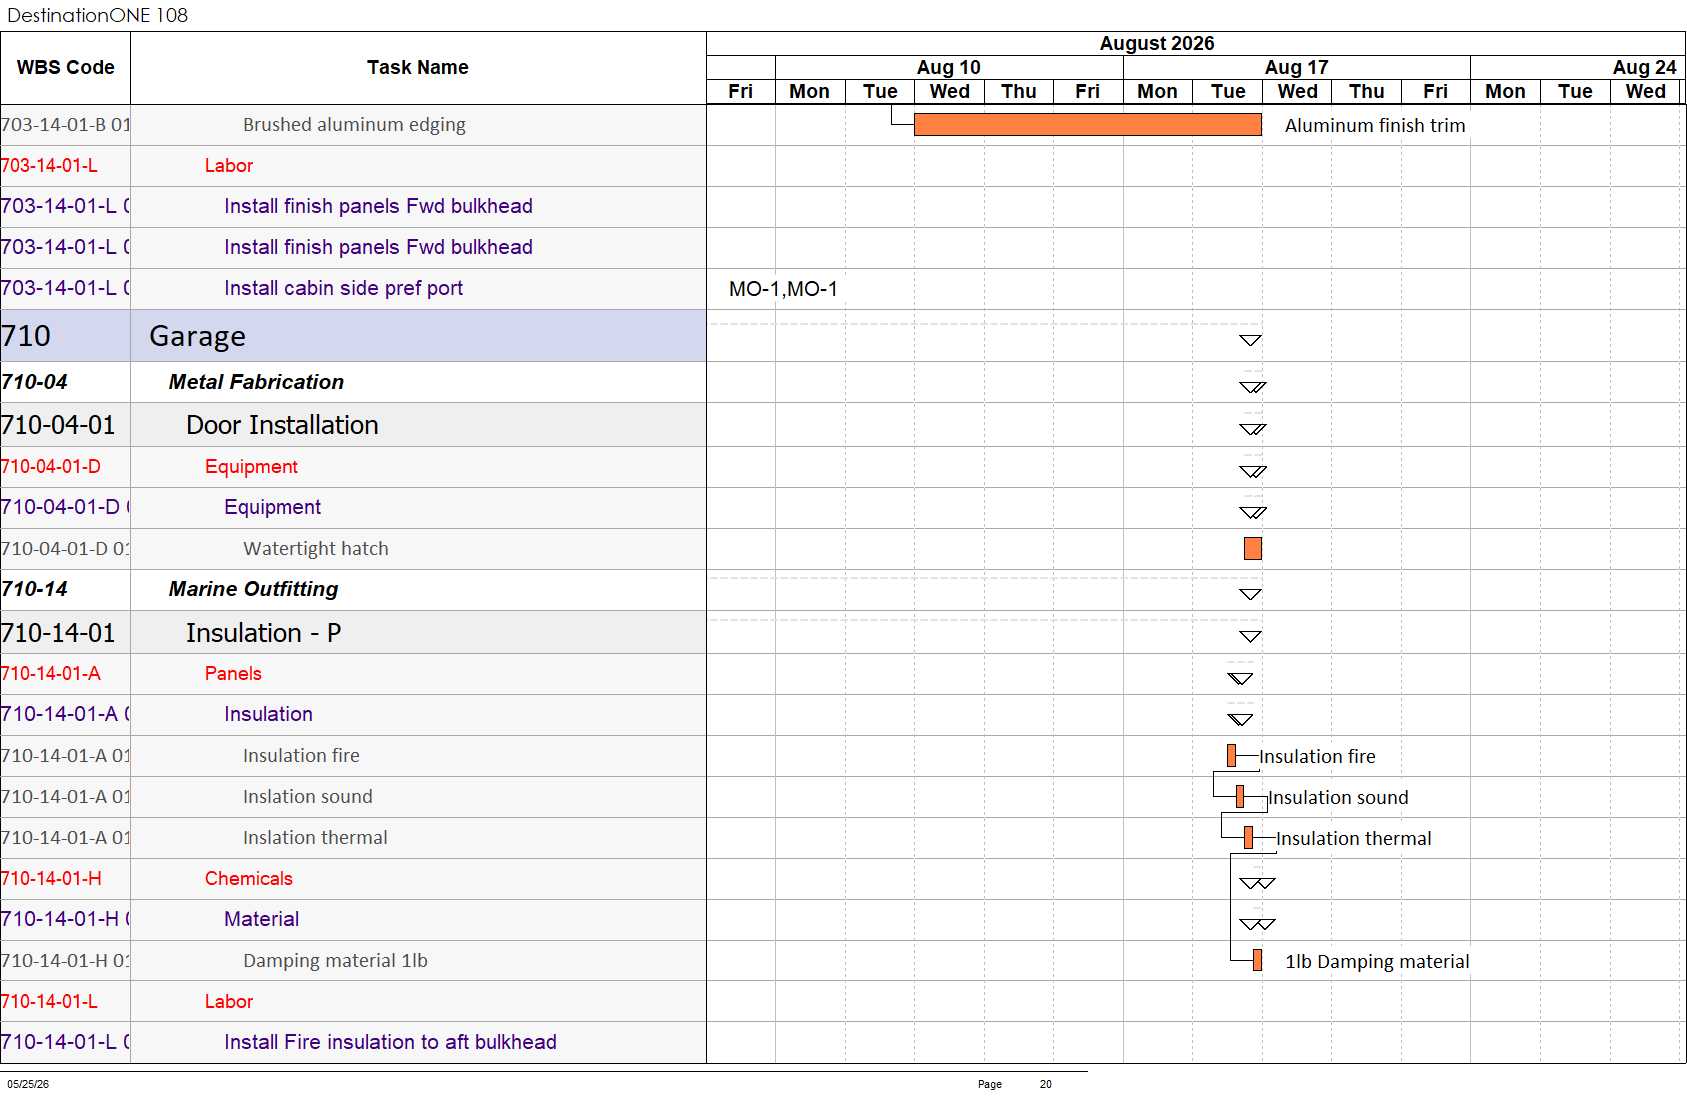Click the Door Installation summary triangle marker
The height and width of the screenshot is (1097, 1687).
[1253, 429]
